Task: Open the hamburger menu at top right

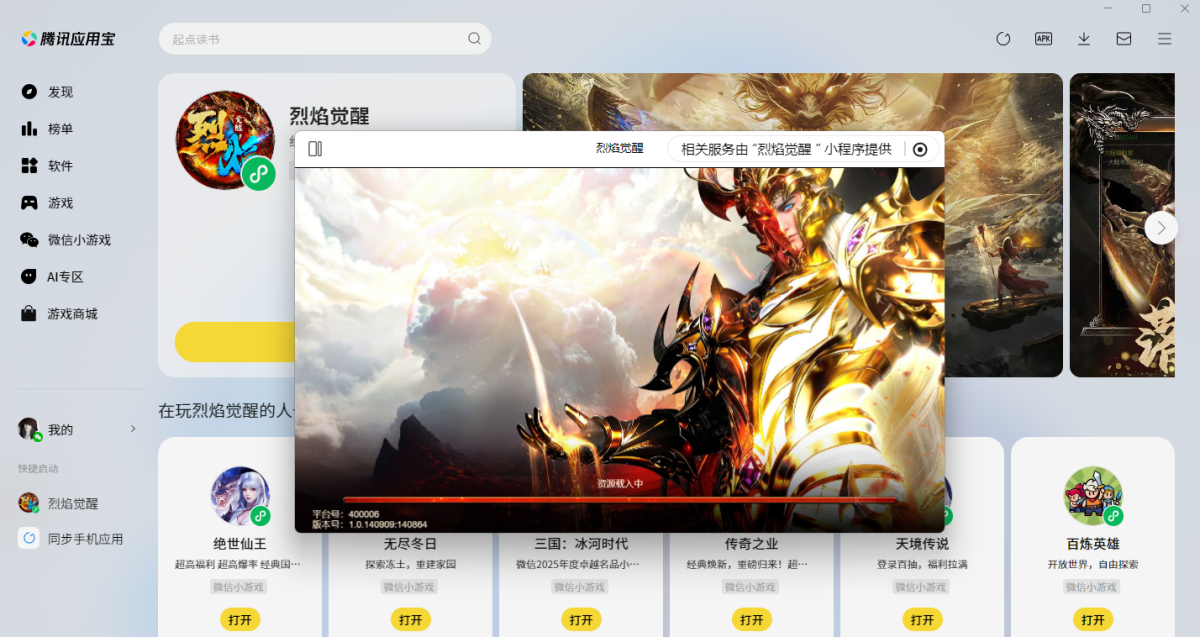Action: pos(1162,38)
